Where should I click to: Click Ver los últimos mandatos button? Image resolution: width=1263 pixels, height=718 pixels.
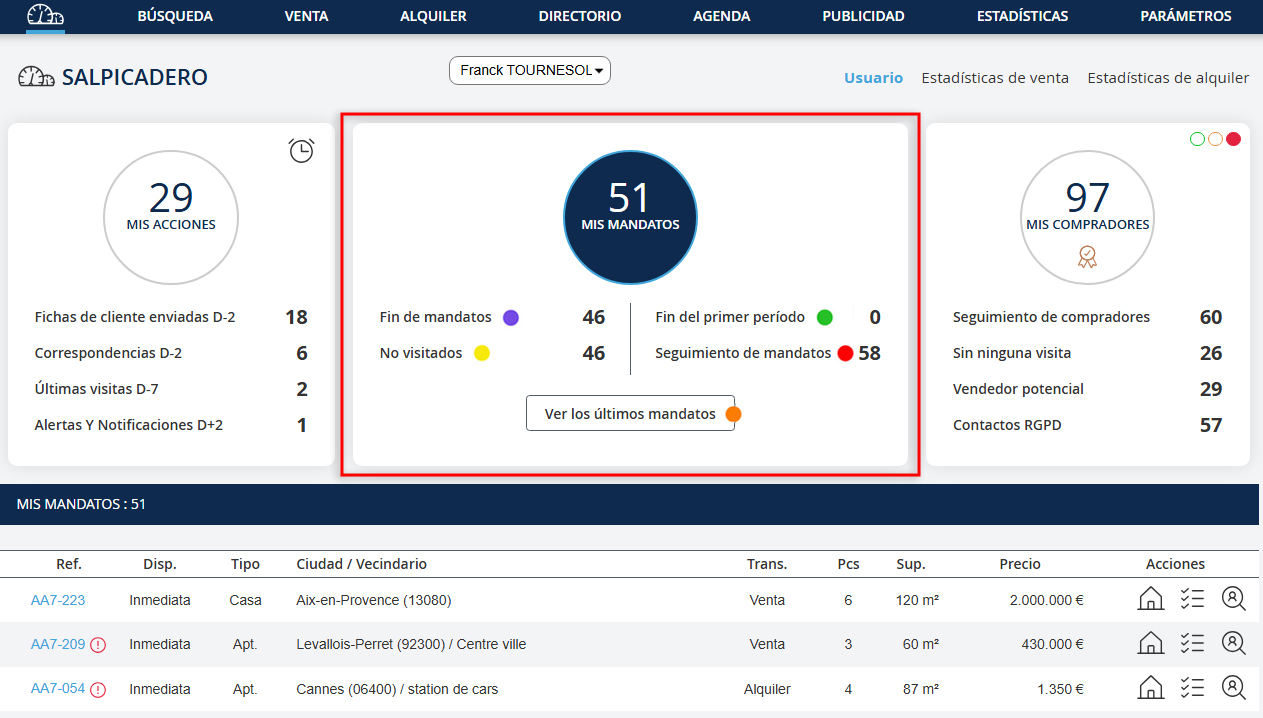(x=630, y=414)
